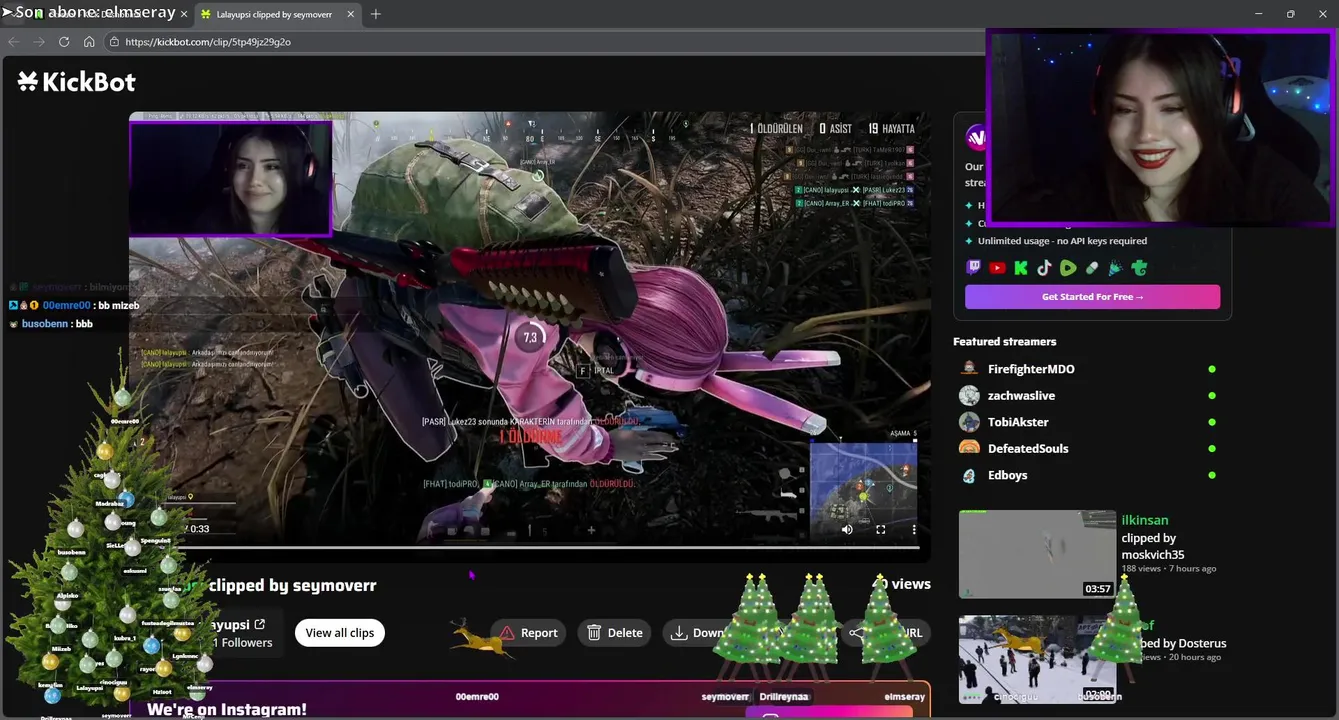Click the KickBot logo
The image size is (1339, 720).
click(x=76, y=82)
